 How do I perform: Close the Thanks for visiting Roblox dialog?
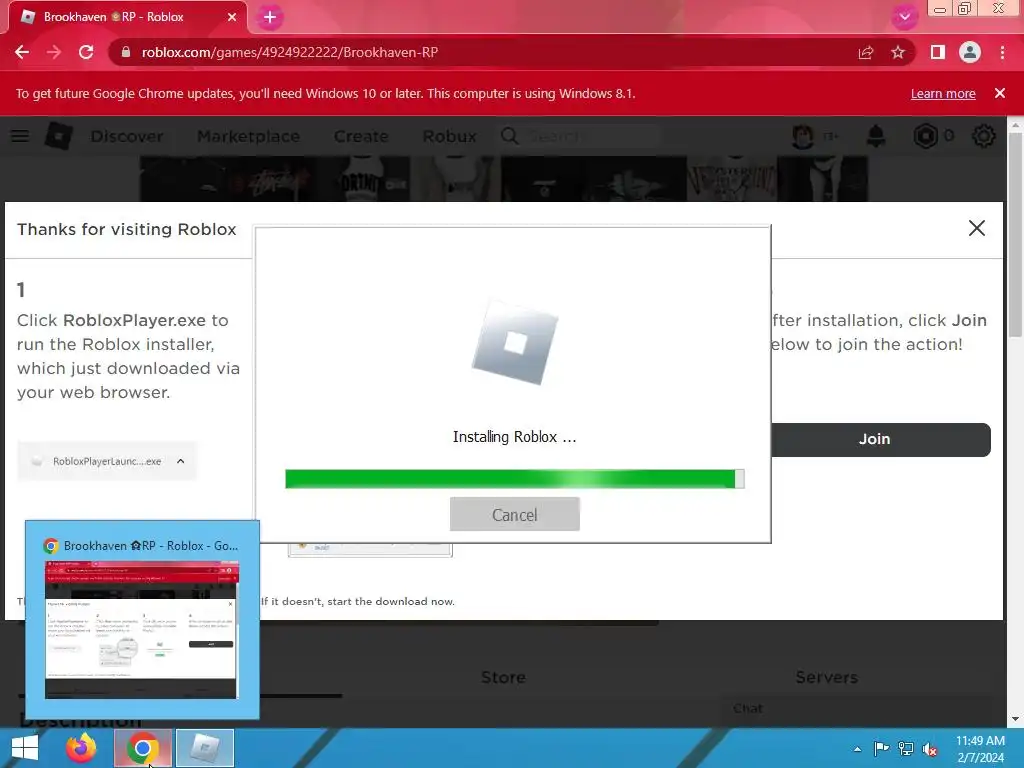pyautogui.click(x=976, y=228)
